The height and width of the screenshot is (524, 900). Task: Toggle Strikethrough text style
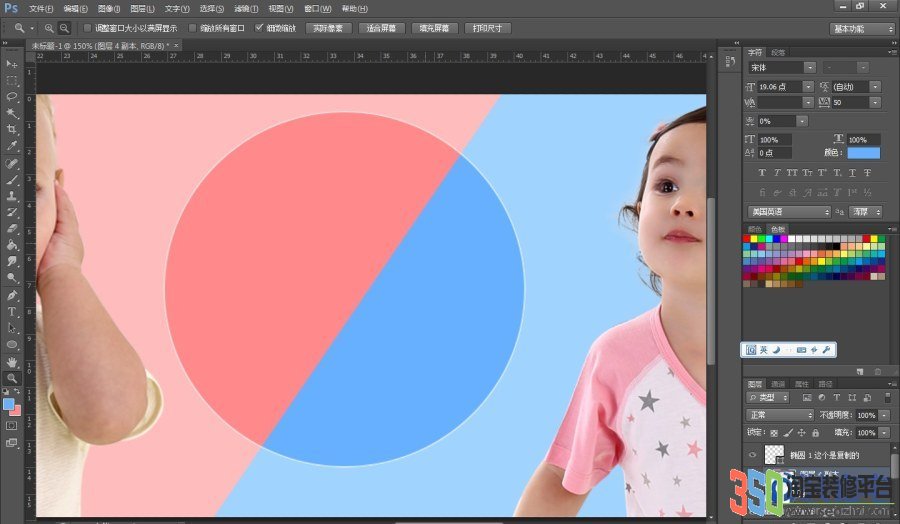click(x=867, y=173)
